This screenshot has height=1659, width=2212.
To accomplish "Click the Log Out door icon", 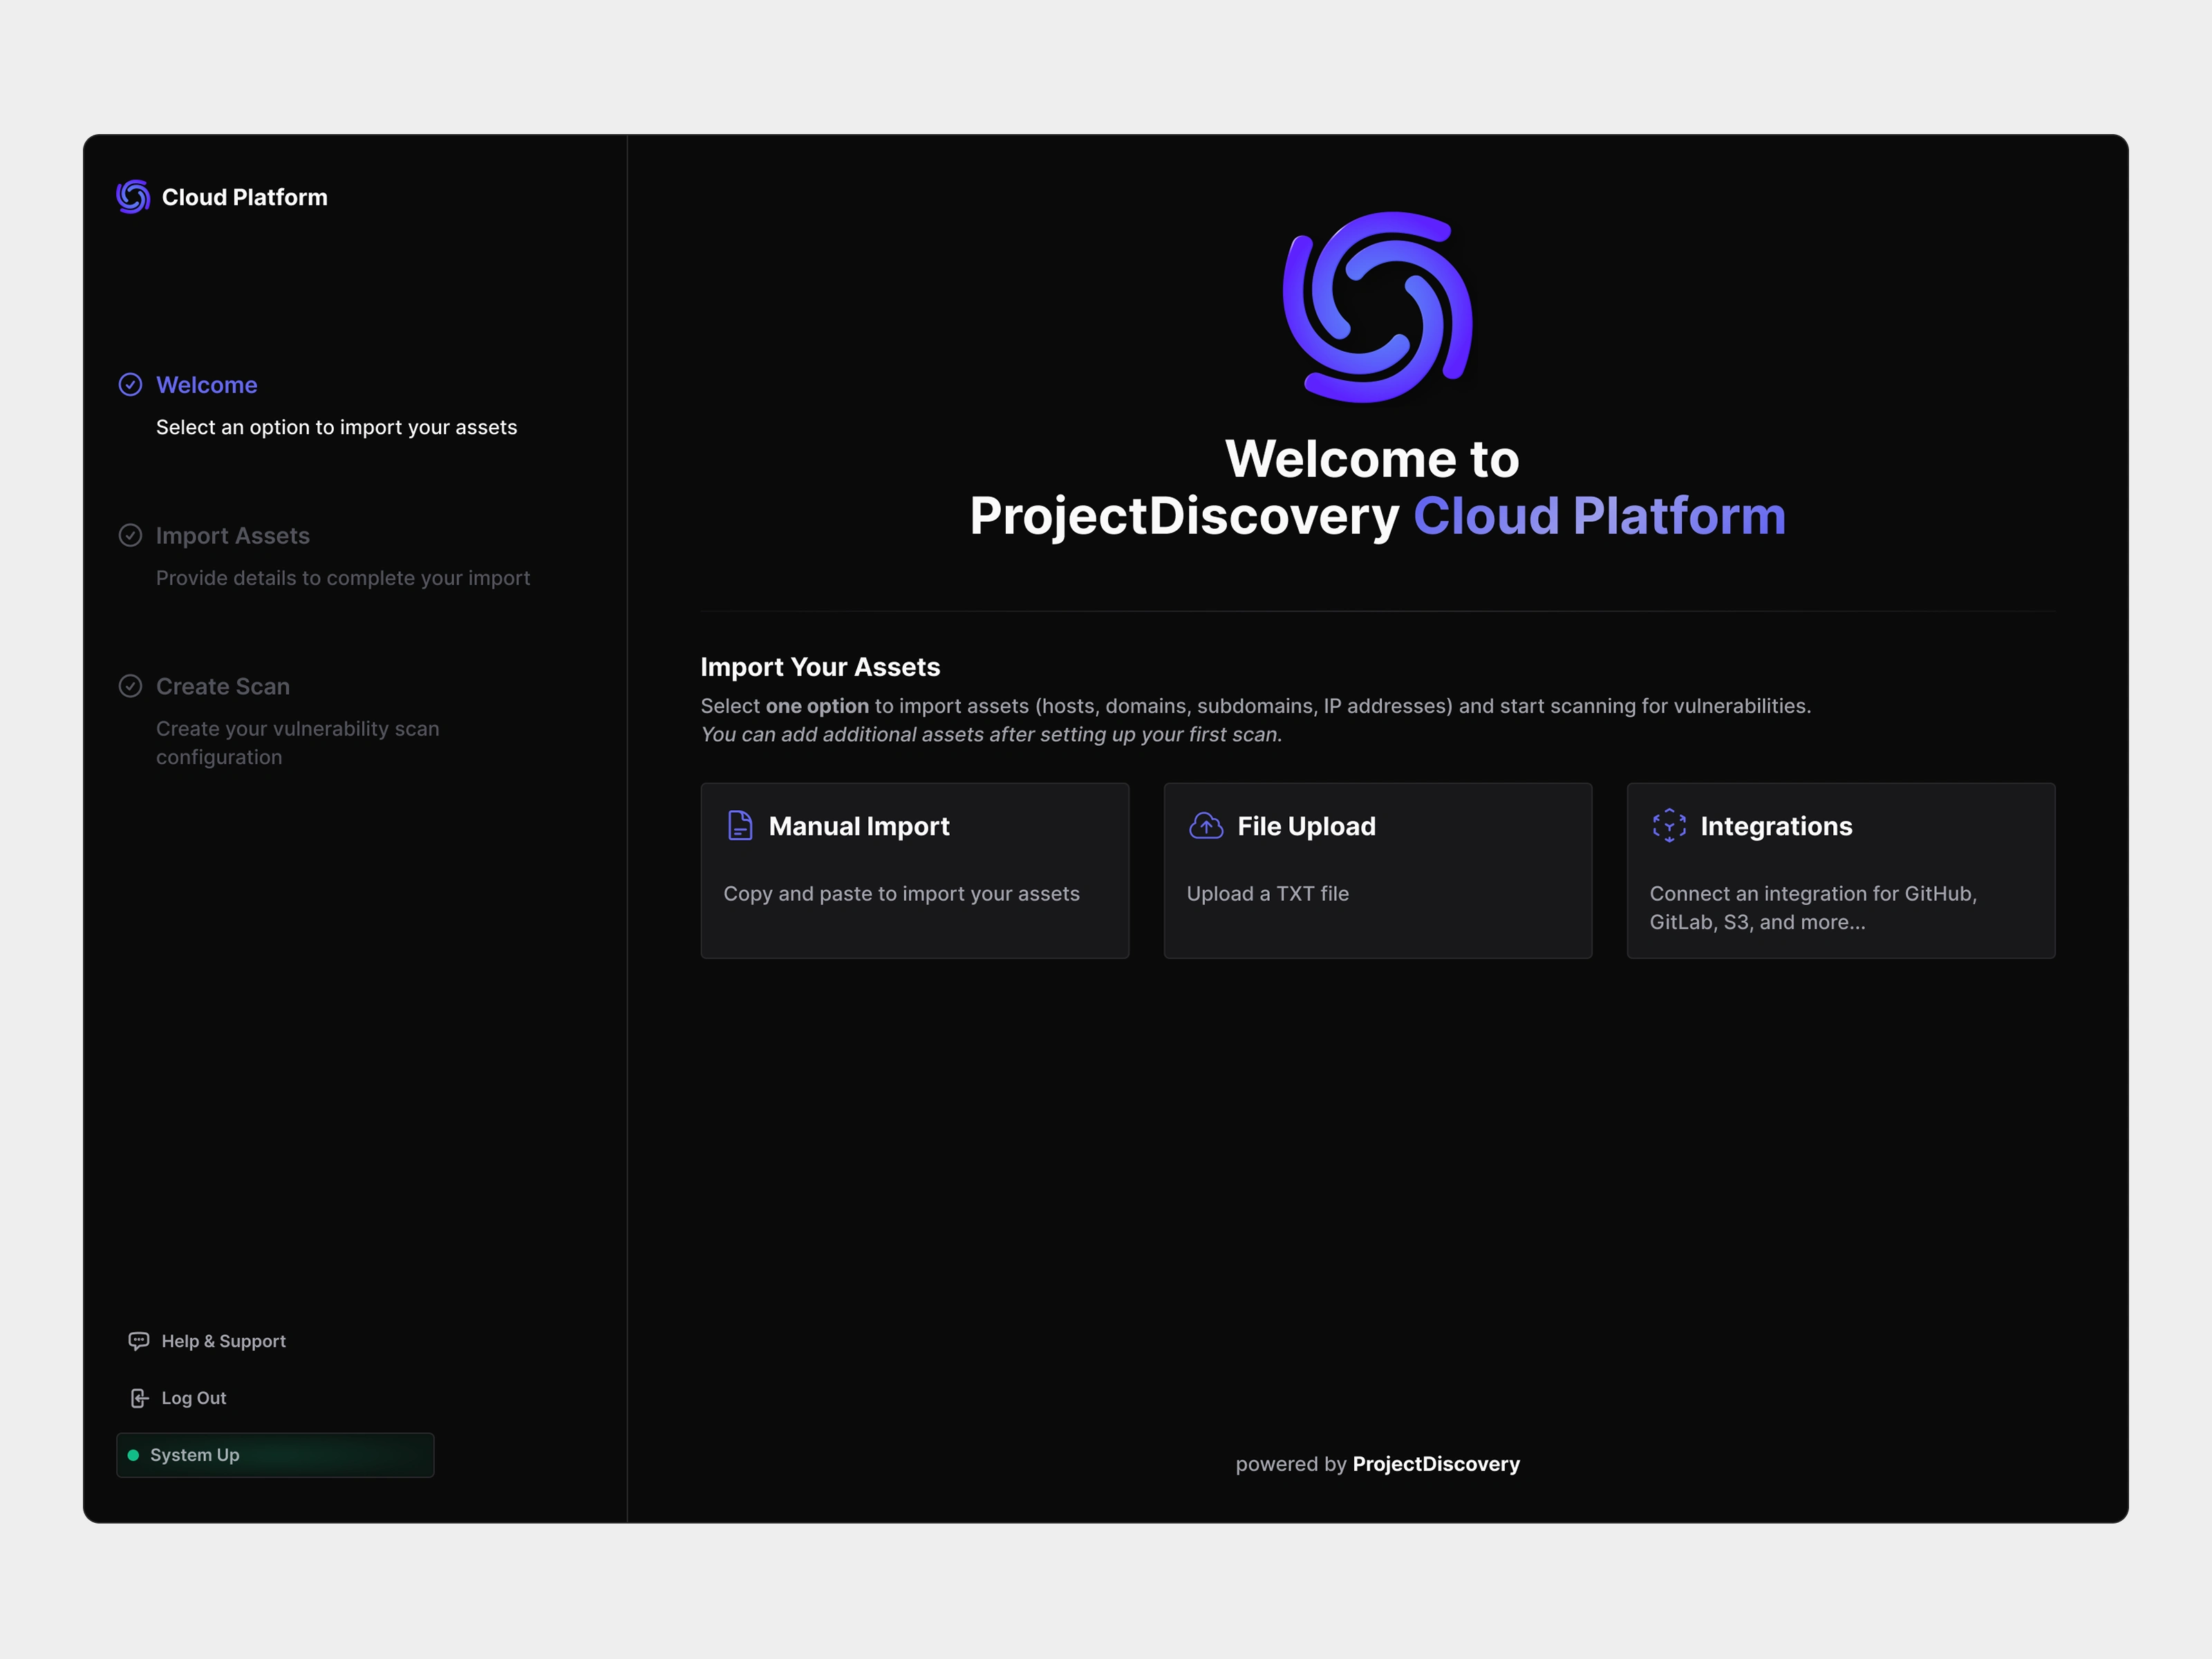I will pyautogui.click(x=139, y=1398).
